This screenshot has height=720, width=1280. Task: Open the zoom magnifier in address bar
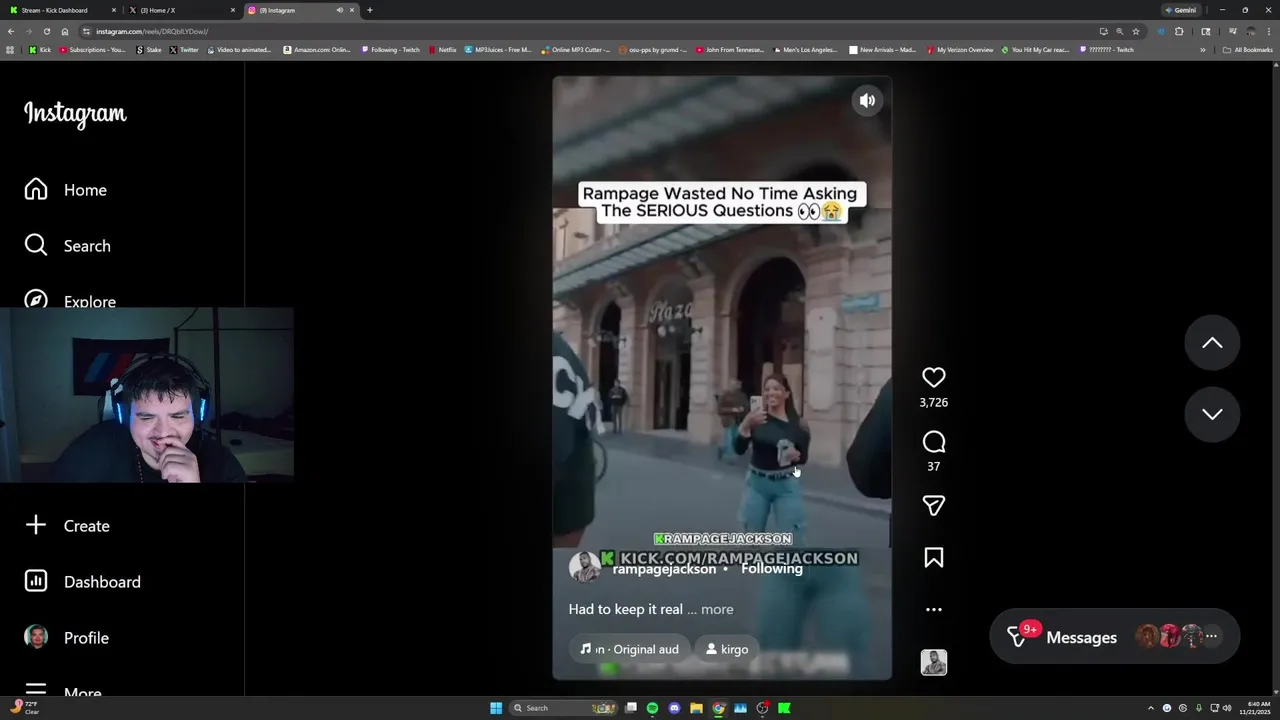coord(1119,31)
